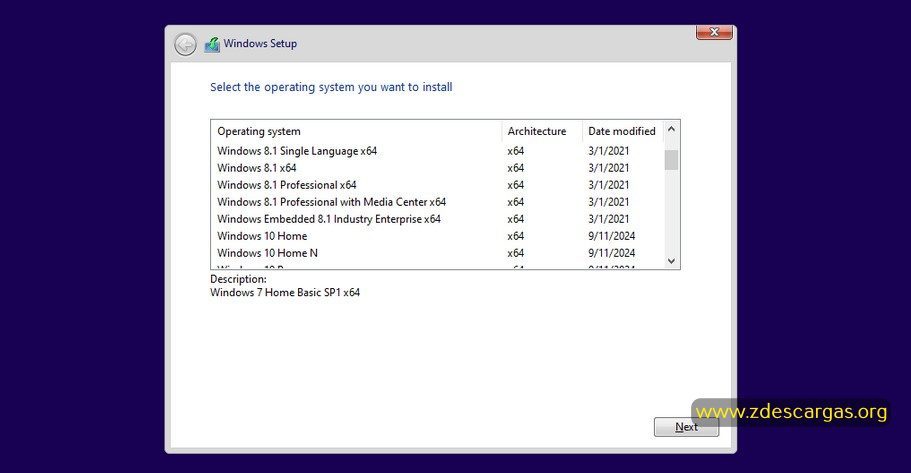Click 9/11/2024 date for Windows 10 Home N
Viewport: 911px width, 473px height.
point(611,253)
